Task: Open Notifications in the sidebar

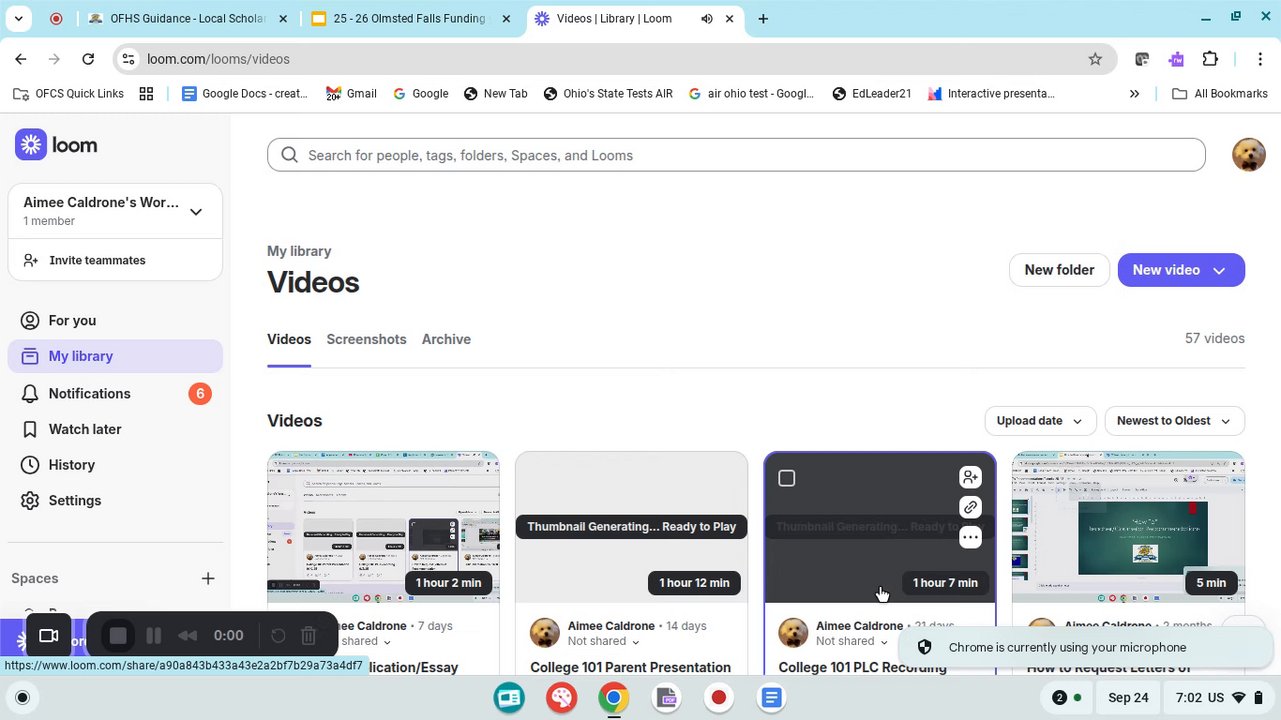Action: [x=115, y=393]
